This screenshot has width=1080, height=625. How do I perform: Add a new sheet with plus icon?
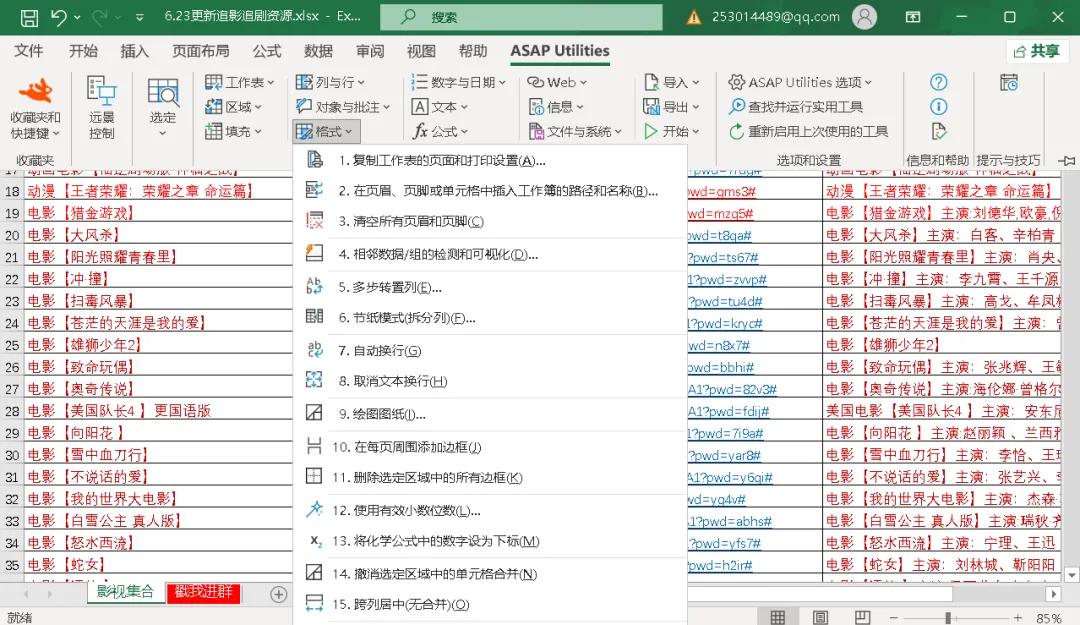point(278,594)
